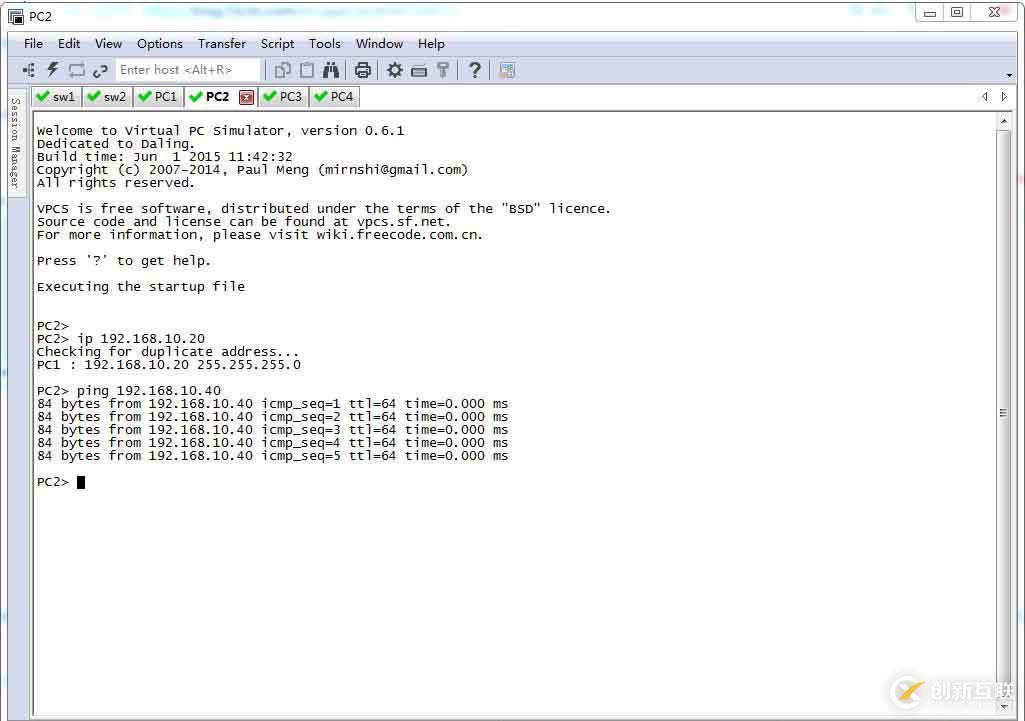The width and height of the screenshot is (1025, 721).
Task: Open Session Options gear icon
Action: pos(394,70)
